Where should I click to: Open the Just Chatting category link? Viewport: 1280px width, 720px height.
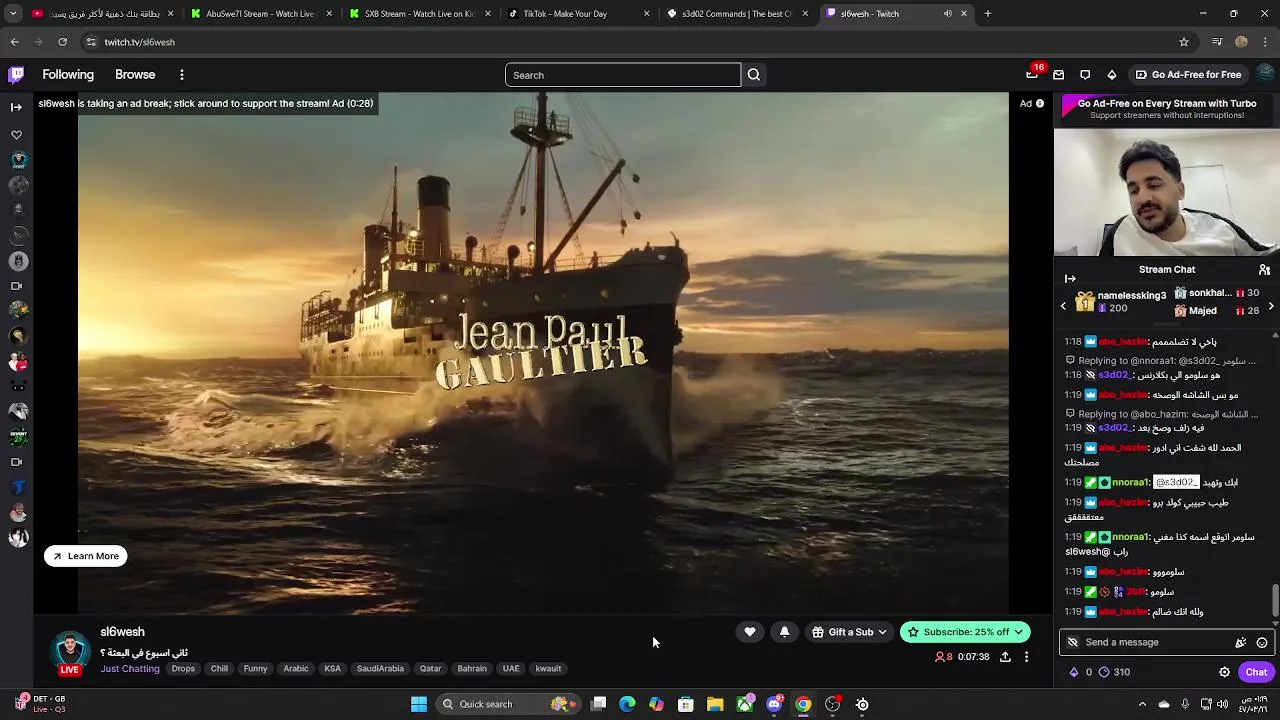pos(130,668)
